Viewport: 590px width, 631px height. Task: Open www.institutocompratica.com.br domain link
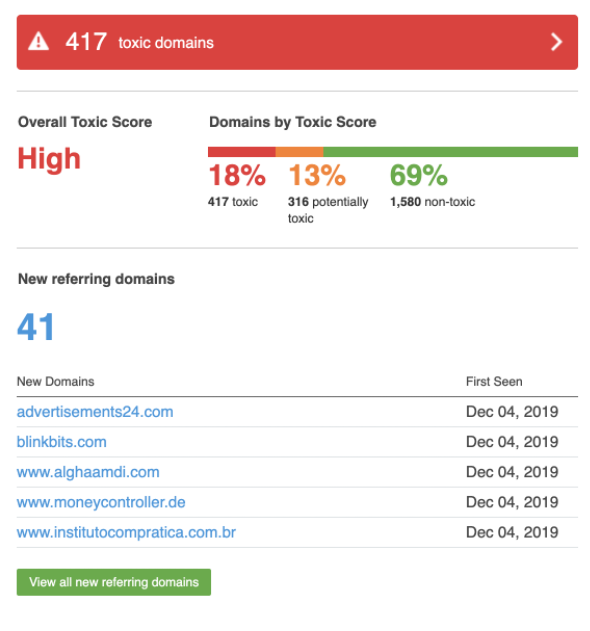click(126, 532)
